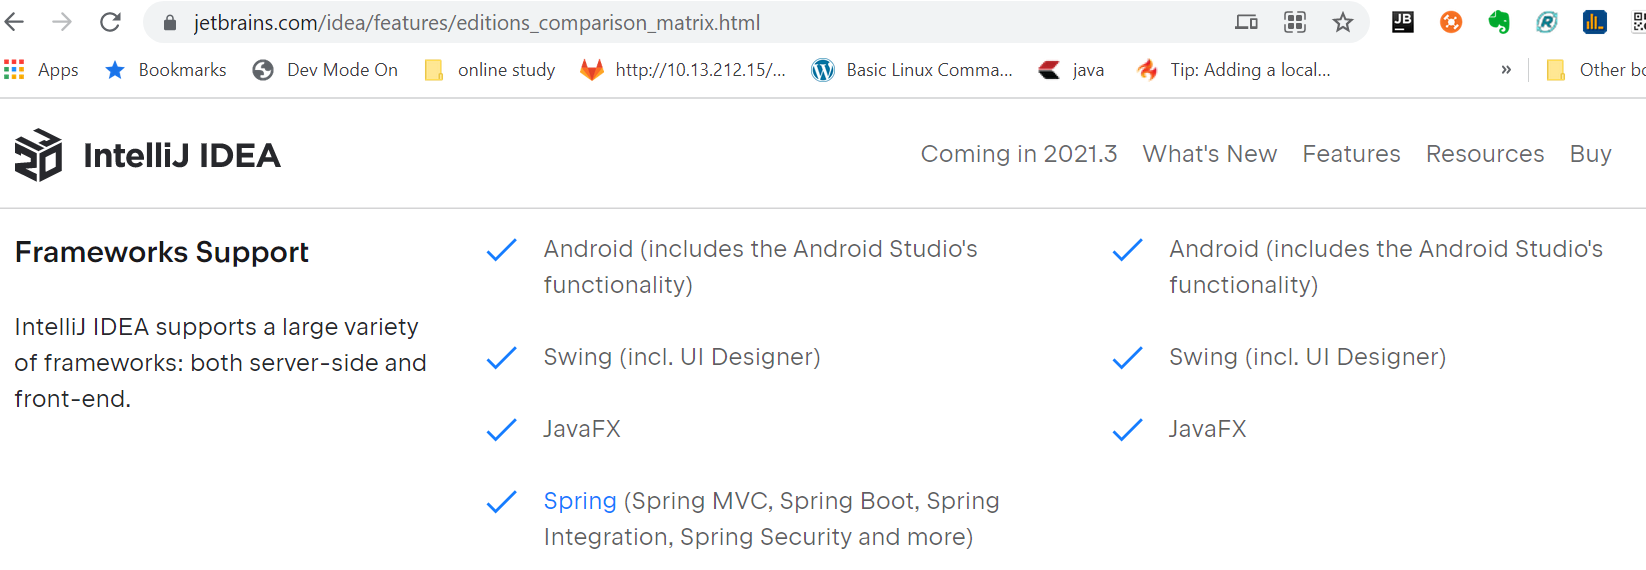Click the checkmark beside Spring
This screenshot has width=1646, height=570.
501,502
